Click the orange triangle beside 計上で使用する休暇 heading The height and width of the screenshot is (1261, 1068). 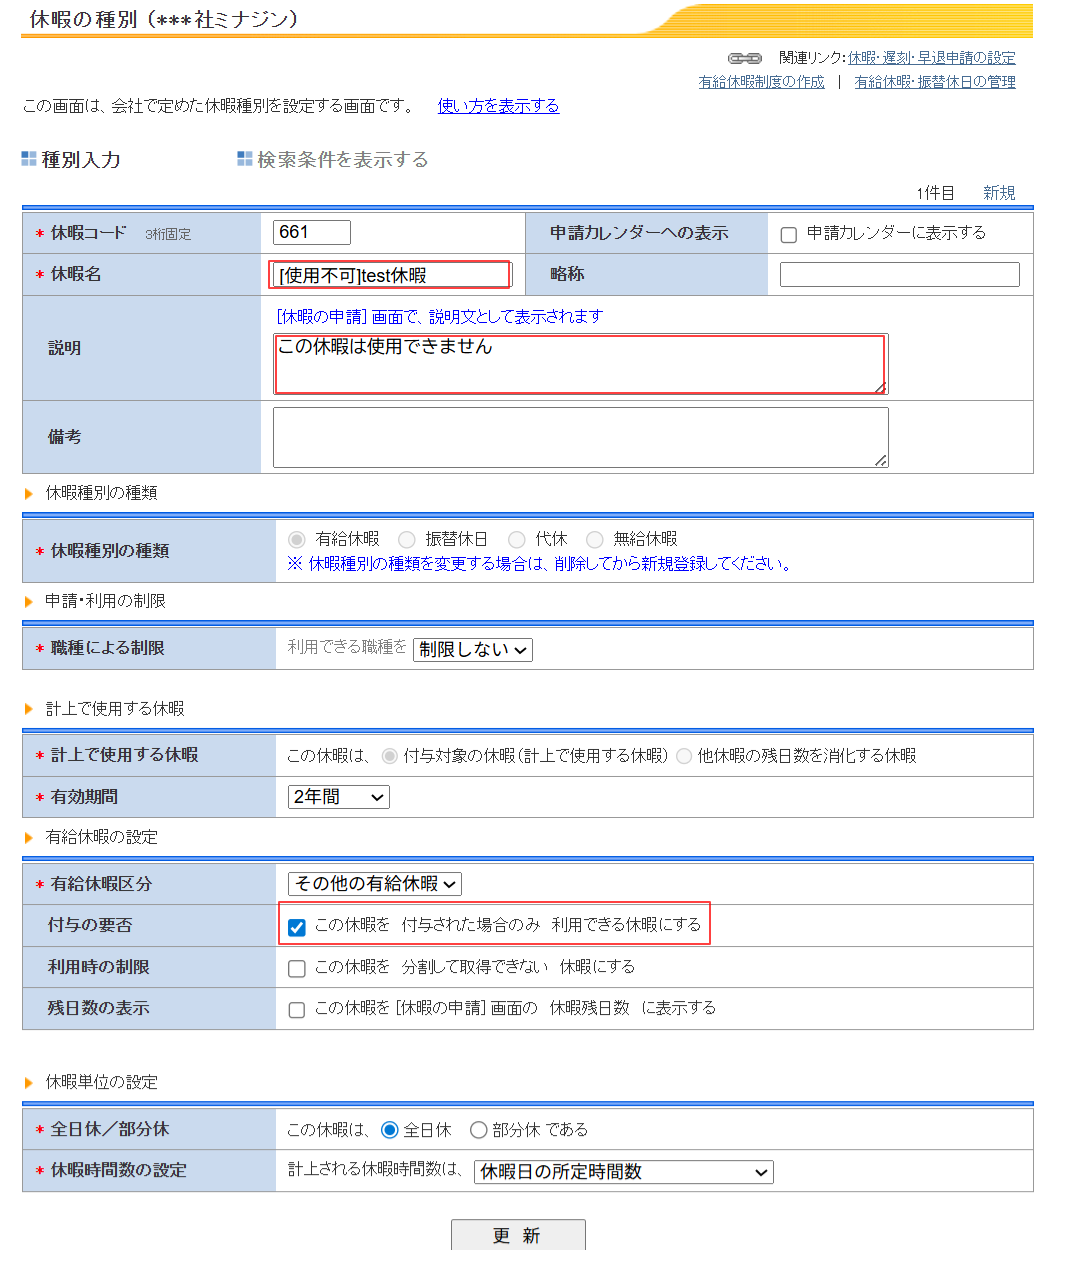point(29,709)
